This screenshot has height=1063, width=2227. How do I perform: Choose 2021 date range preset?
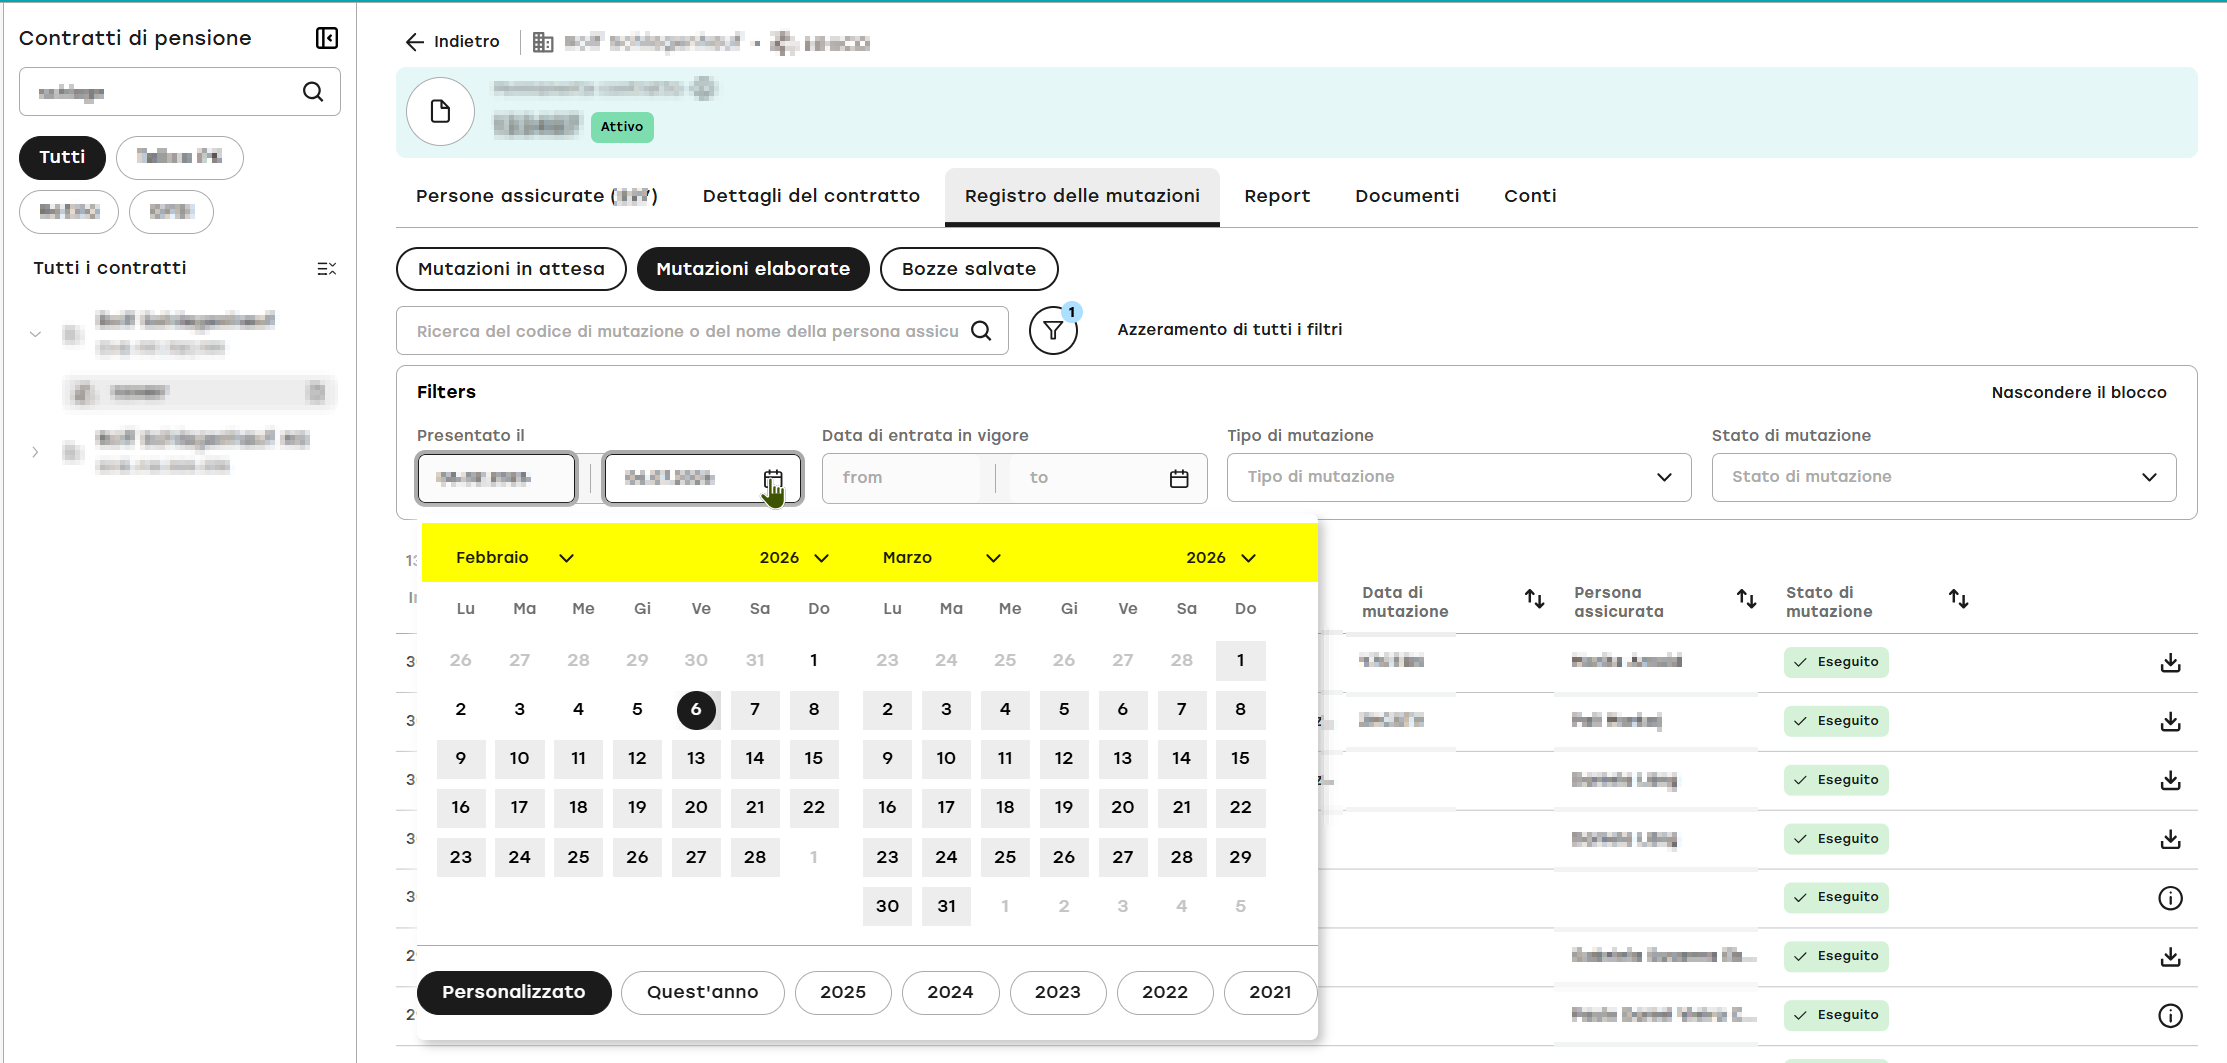[1270, 993]
